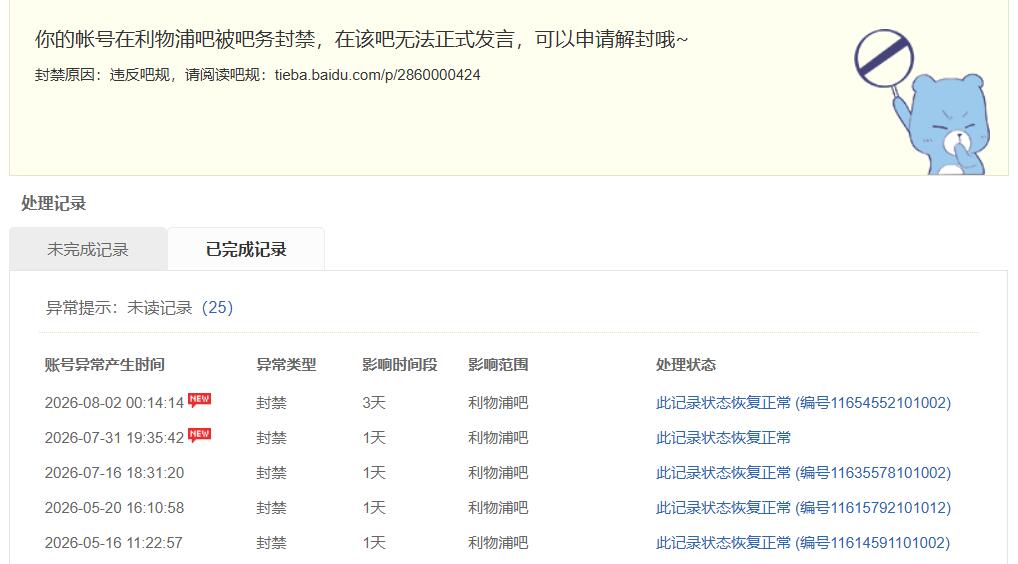Click 利物浦吧 in the 2026-07-31 row

click(x=498, y=438)
